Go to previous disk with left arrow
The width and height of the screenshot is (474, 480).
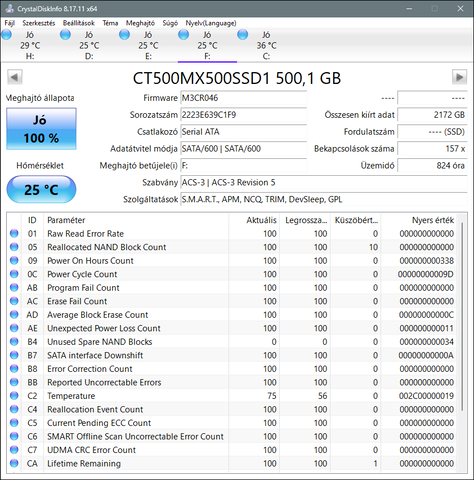point(15,77)
